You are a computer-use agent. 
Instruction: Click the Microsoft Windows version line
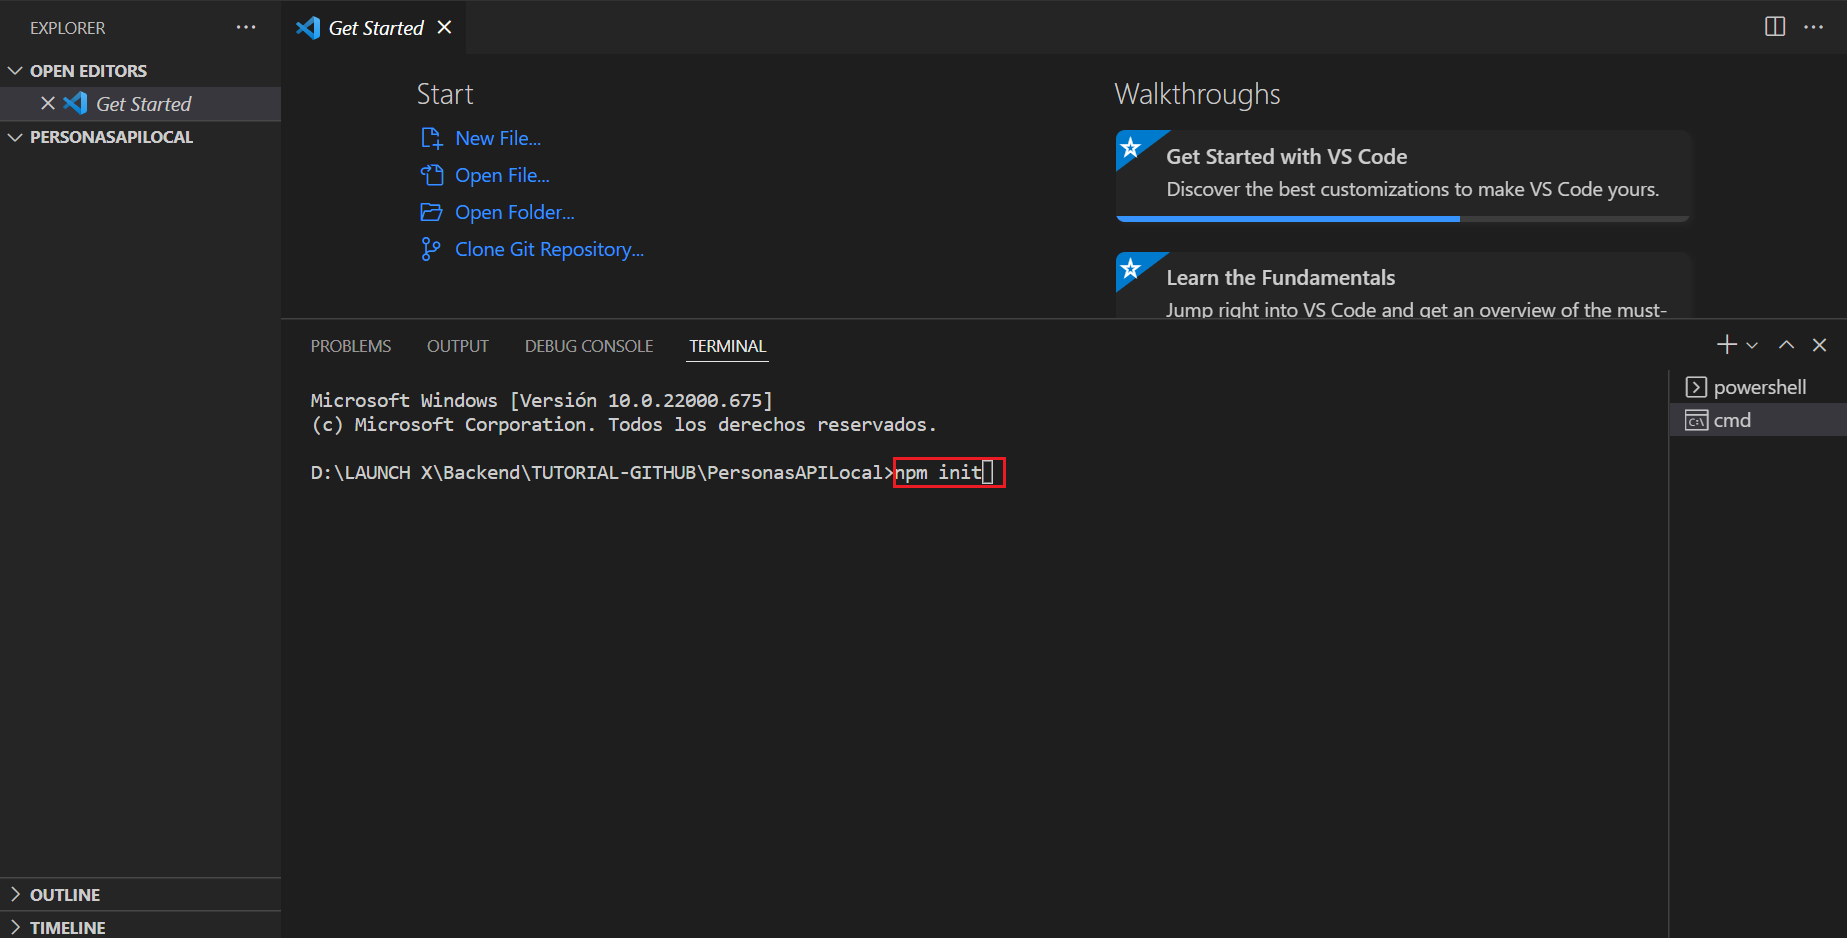tap(542, 400)
